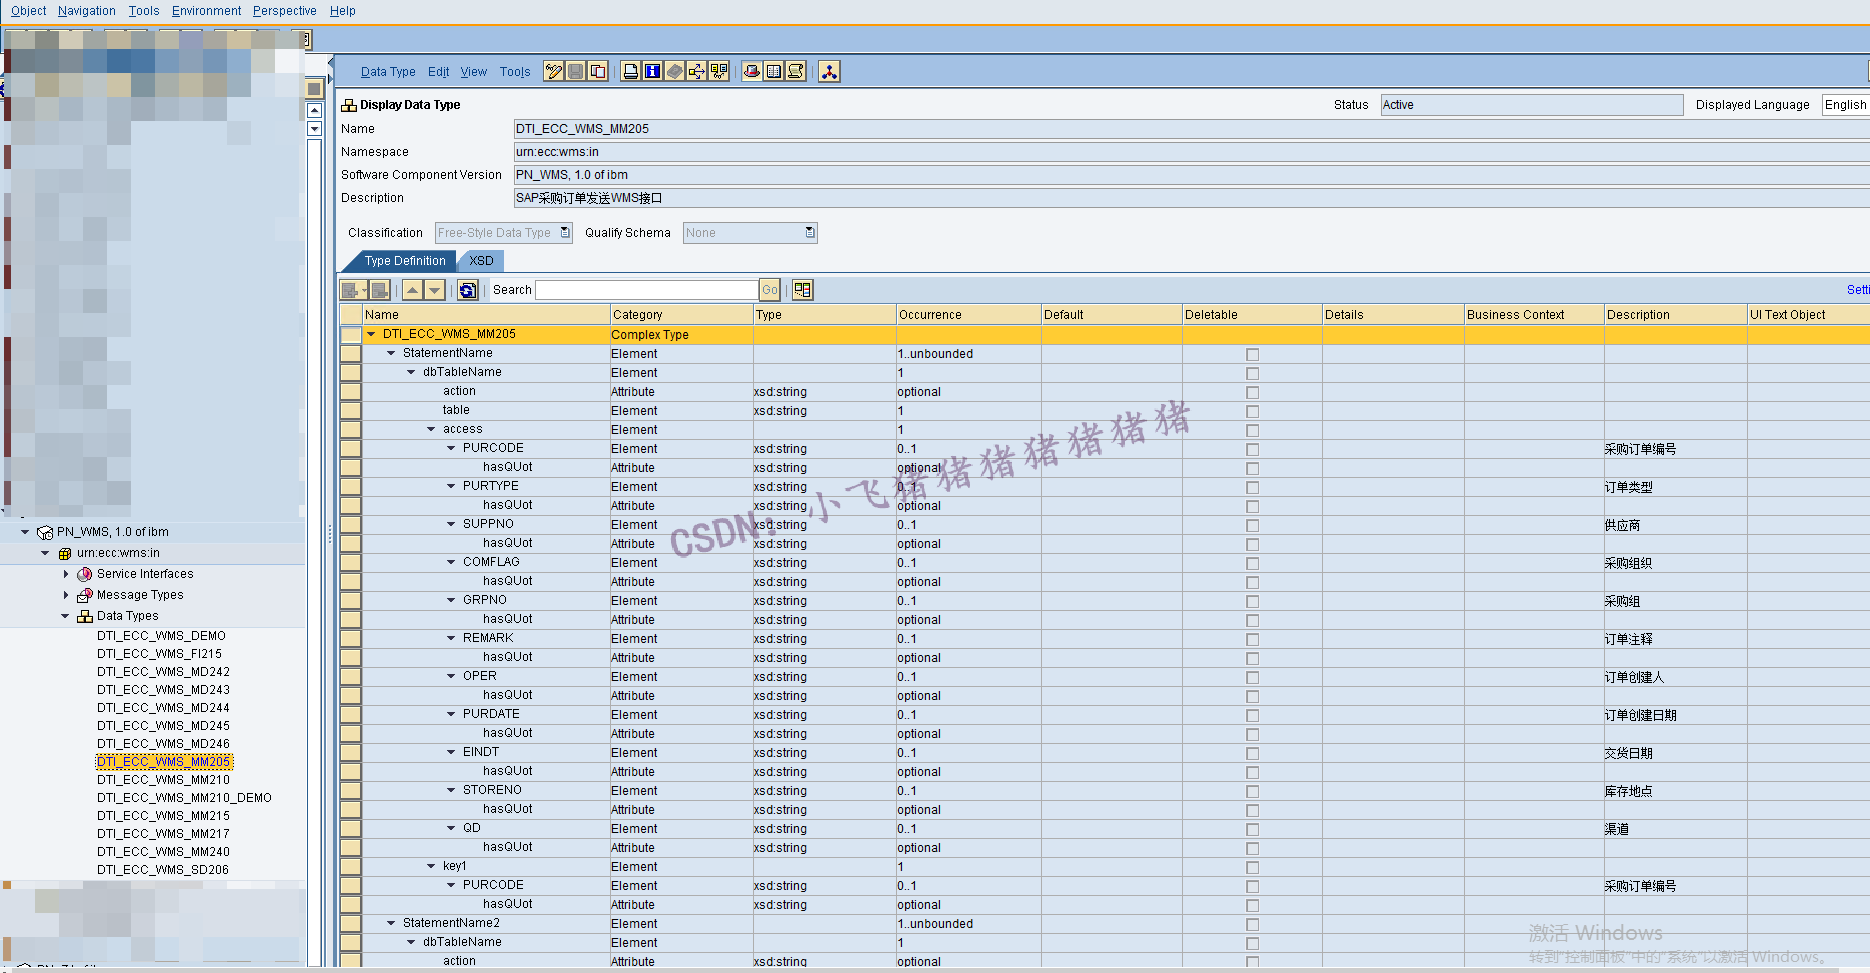This screenshot has height=973, width=1870.
Task: Check Deletable on the action attribute row
Action: point(1253,392)
